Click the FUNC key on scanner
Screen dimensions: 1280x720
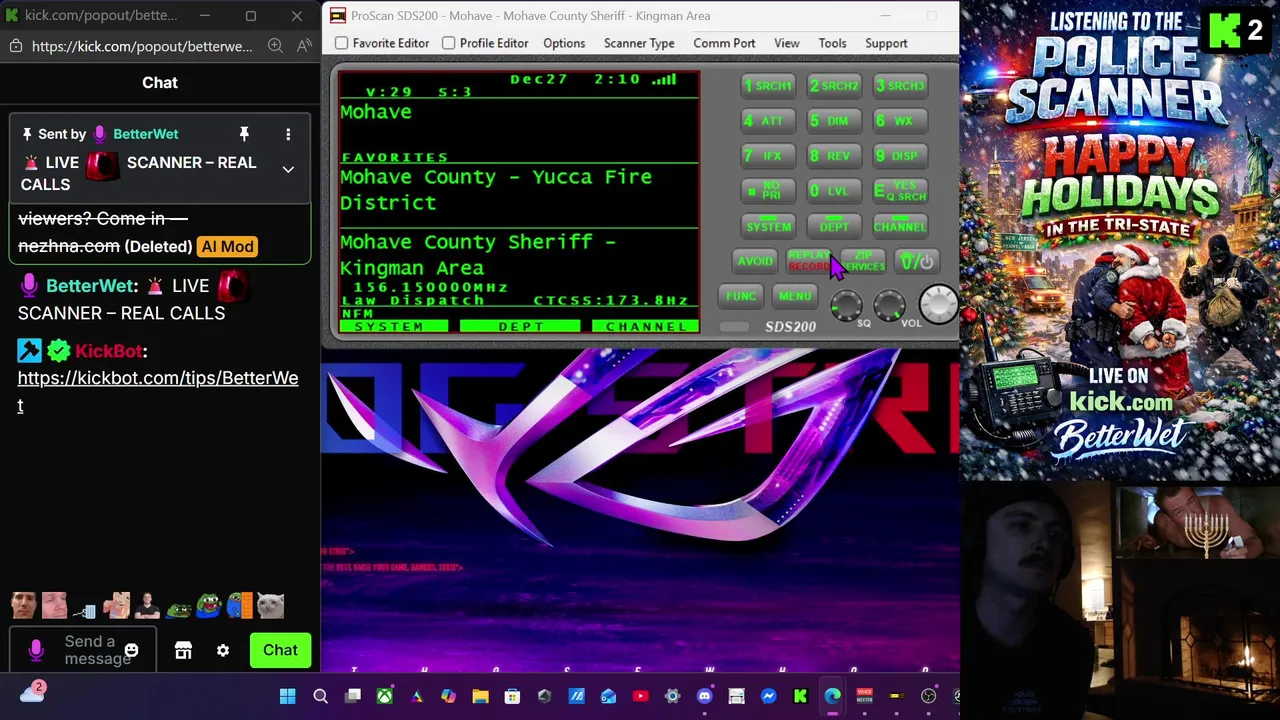(741, 296)
